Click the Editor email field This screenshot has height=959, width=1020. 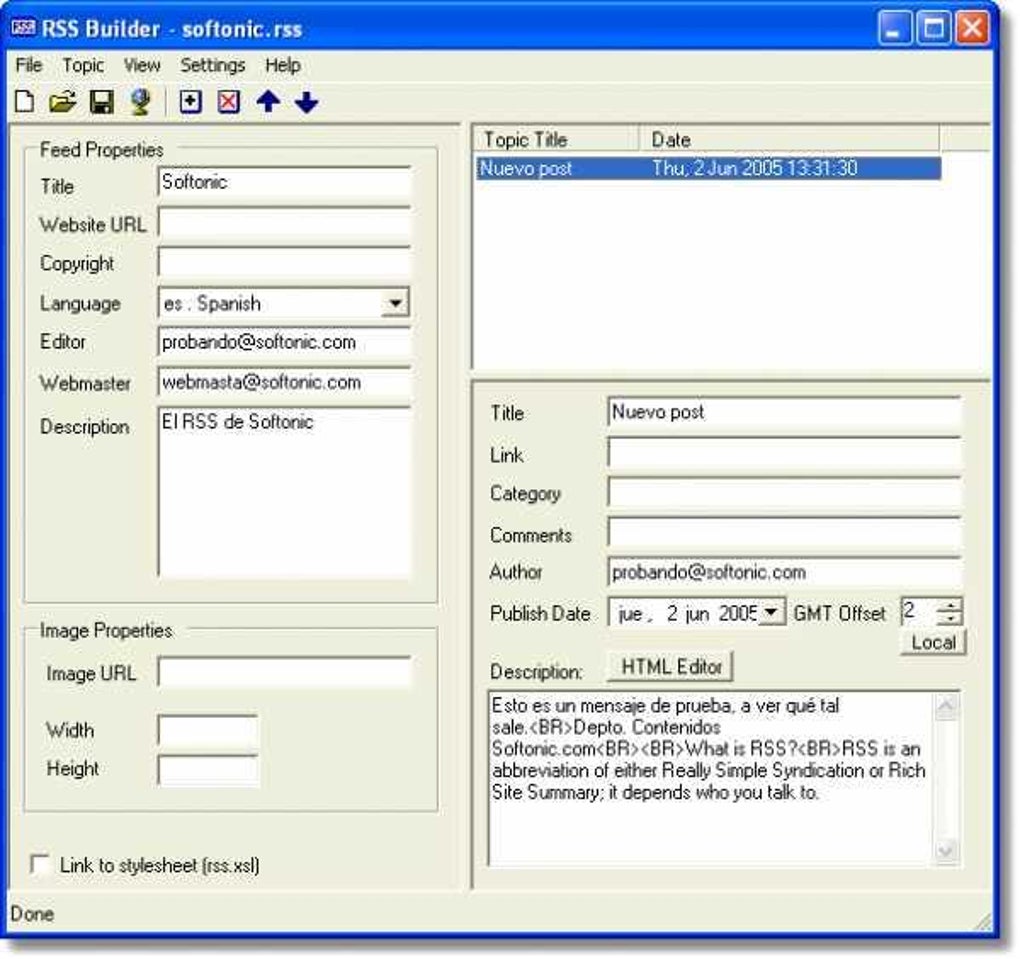point(284,342)
